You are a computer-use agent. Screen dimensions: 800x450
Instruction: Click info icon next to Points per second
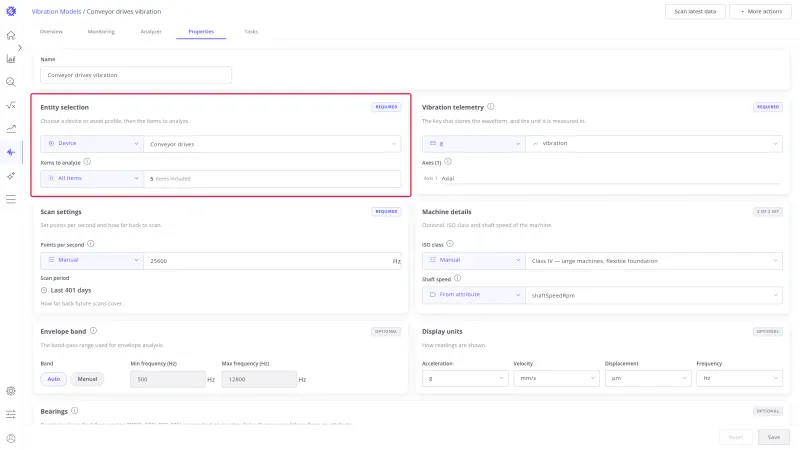coord(91,244)
